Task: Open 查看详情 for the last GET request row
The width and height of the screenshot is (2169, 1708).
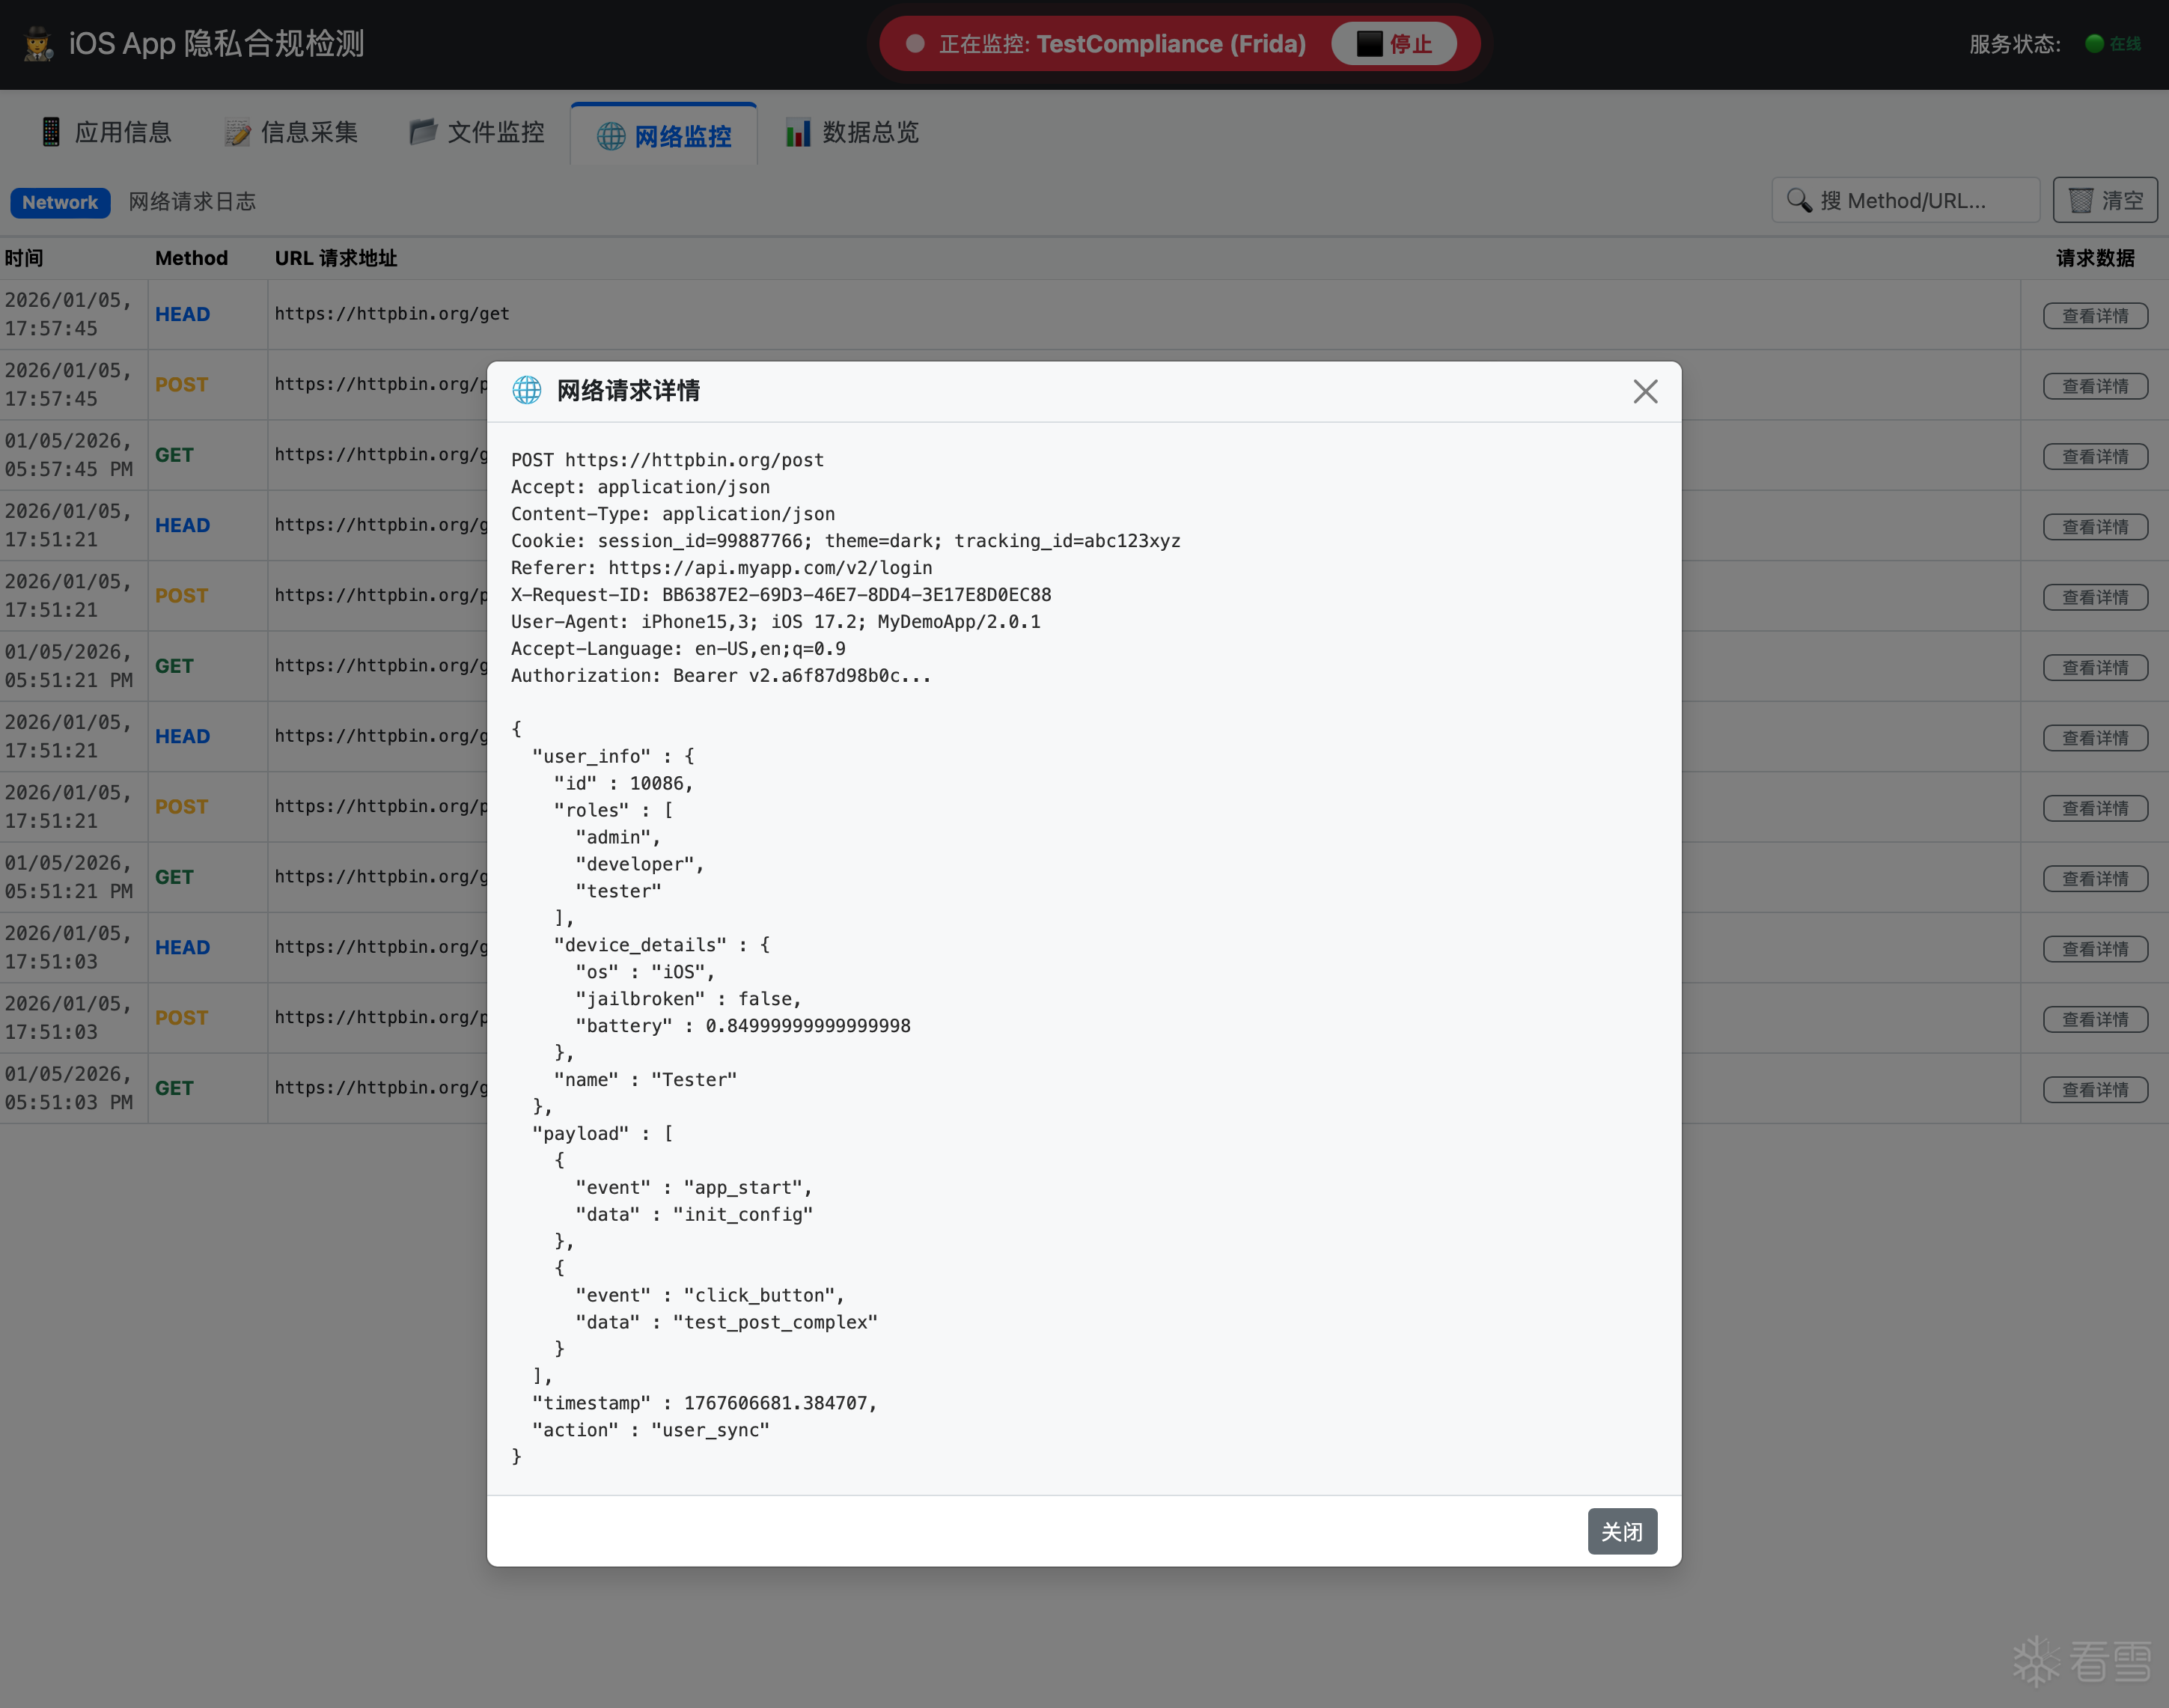Action: 2095,1090
